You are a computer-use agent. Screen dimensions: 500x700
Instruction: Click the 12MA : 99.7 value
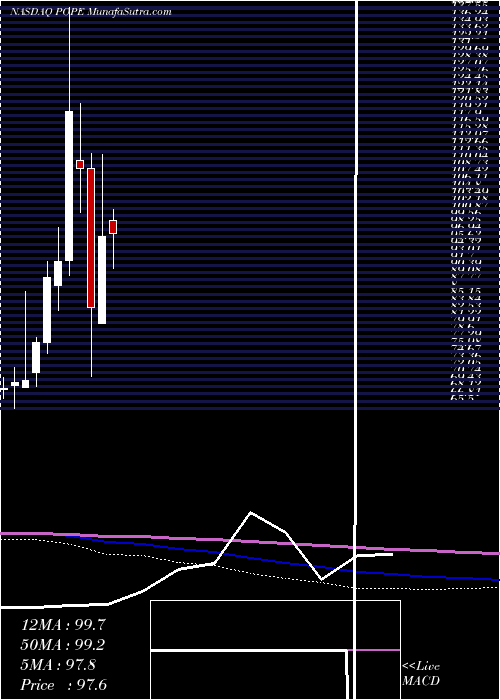click(x=64, y=625)
